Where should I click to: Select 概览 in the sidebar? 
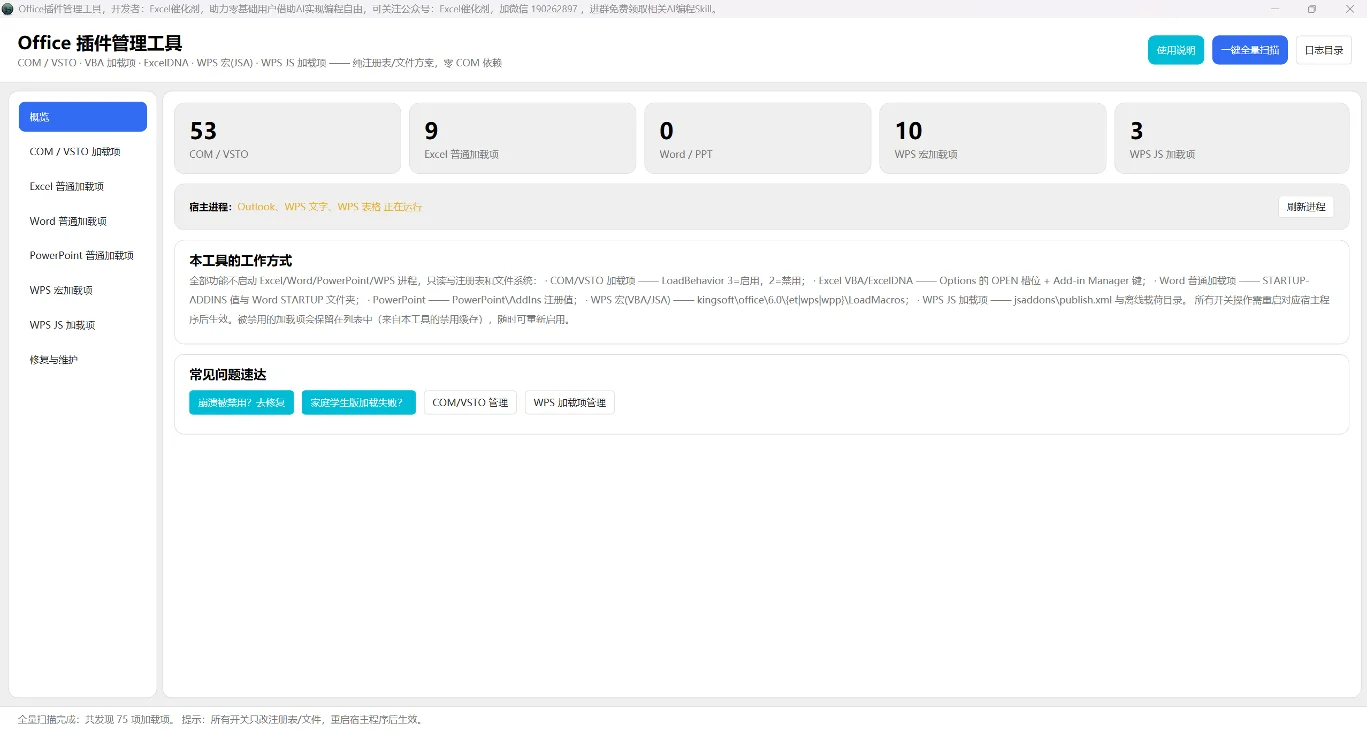tap(83, 117)
